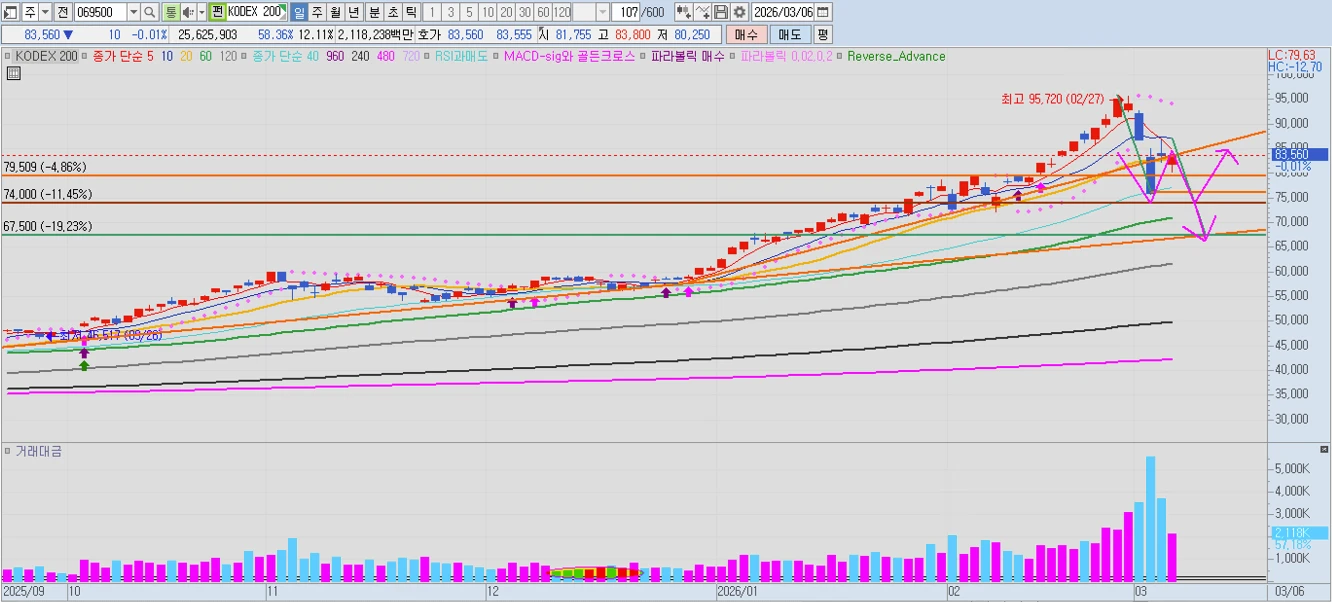Click the 2026/01 time axis label
1332x602 pixels.
739,592
